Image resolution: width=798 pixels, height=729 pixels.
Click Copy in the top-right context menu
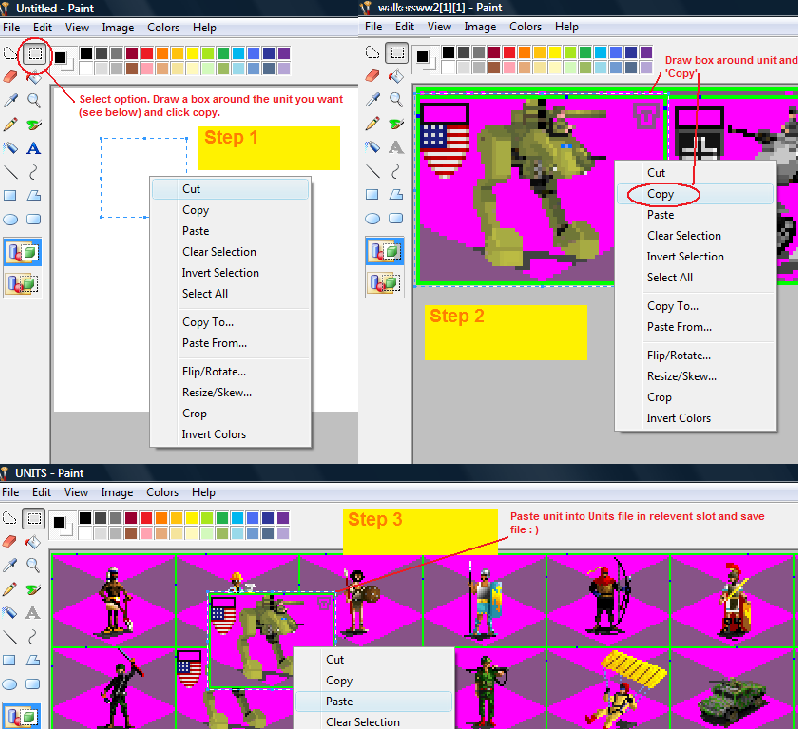[660, 194]
